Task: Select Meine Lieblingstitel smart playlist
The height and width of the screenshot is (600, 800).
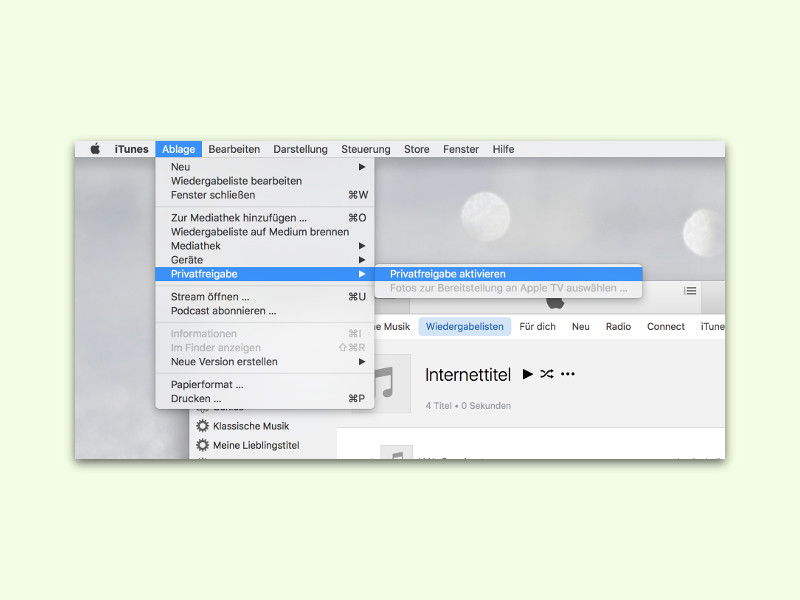Action: click(248, 445)
